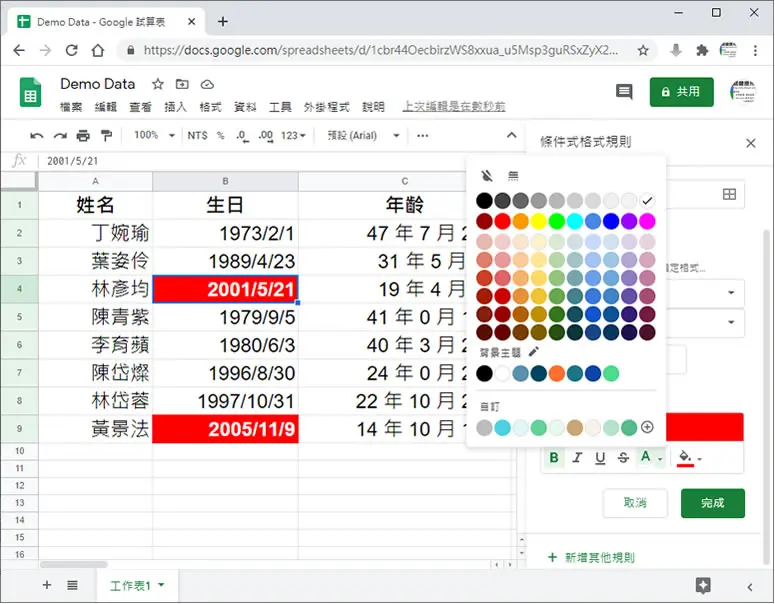Click the move to folder icon
The image size is (775, 604).
[x=182, y=84]
